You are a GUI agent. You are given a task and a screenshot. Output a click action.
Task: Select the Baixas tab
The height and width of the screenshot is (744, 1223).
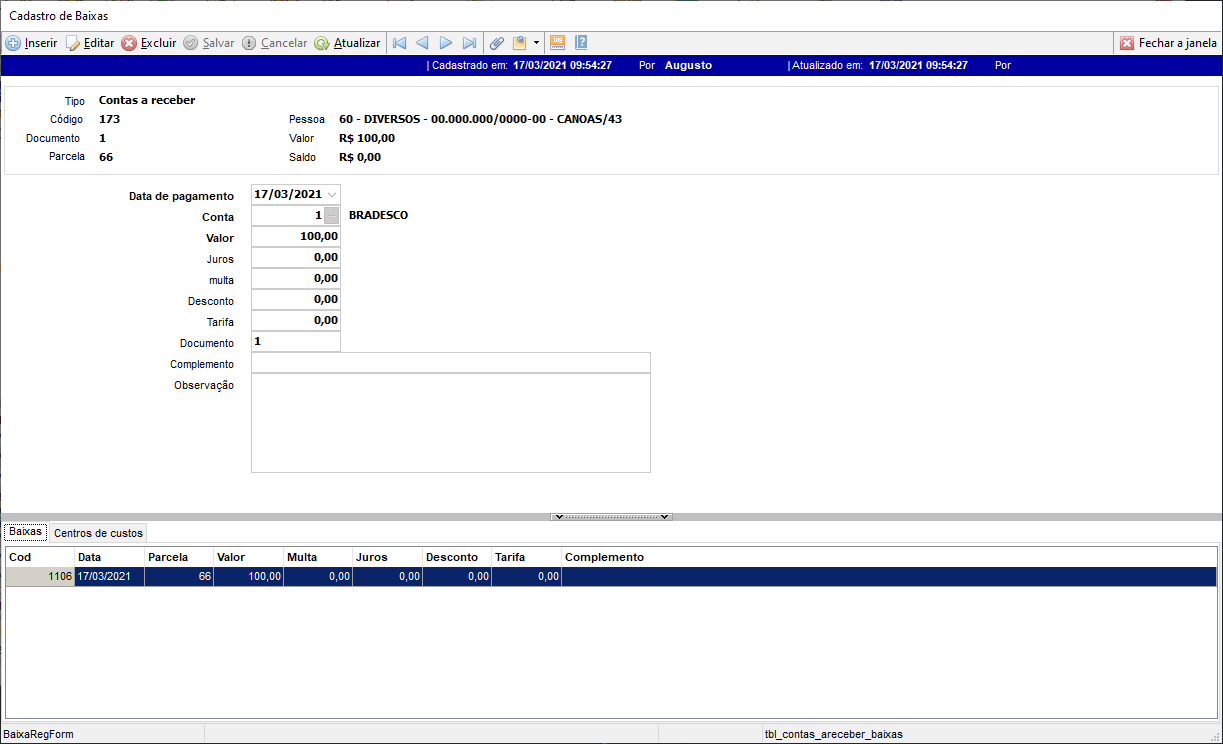pyautogui.click(x=25, y=532)
